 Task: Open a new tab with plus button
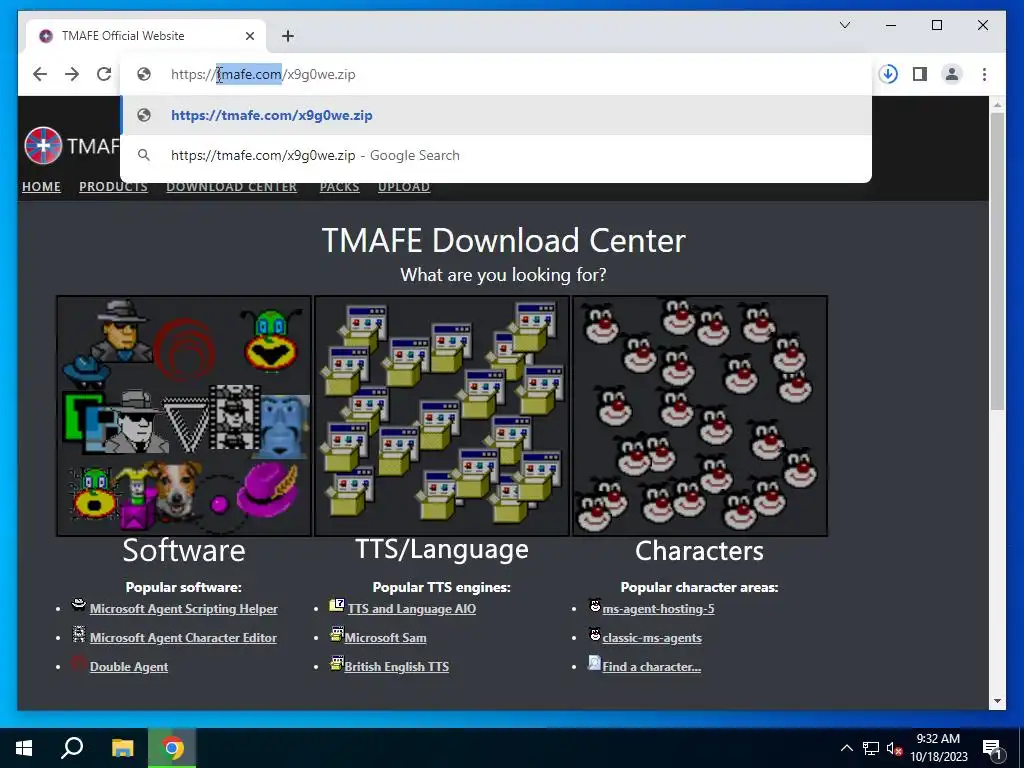point(288,36)
